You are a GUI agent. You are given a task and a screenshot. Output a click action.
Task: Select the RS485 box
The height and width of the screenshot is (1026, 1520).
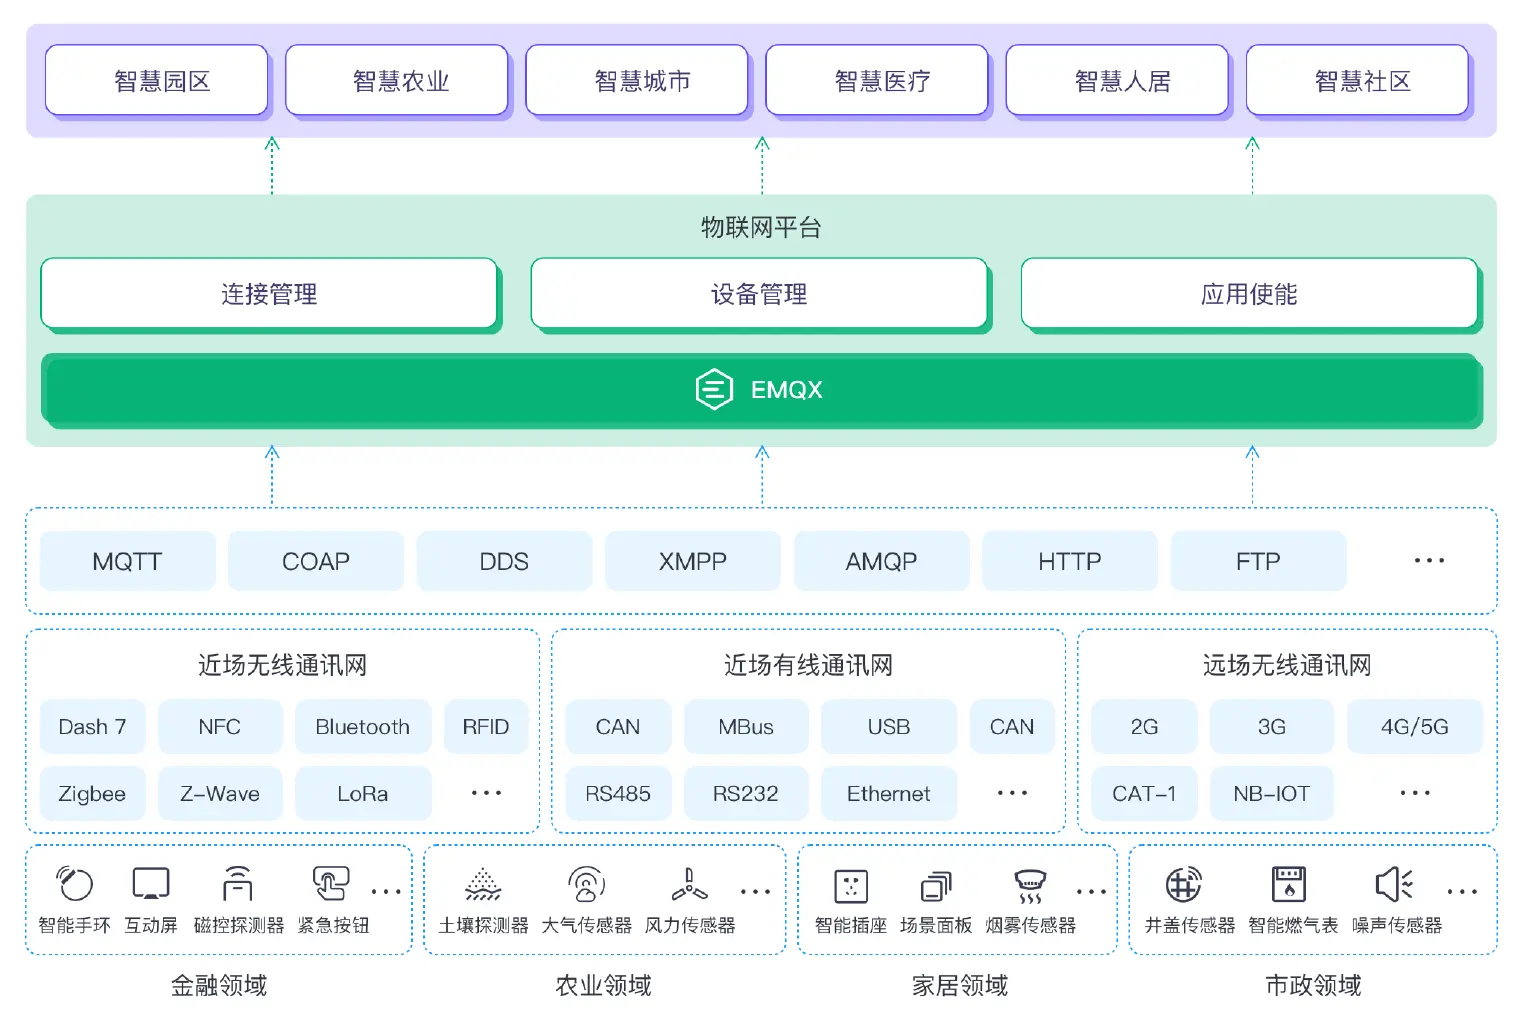(618, 794)
